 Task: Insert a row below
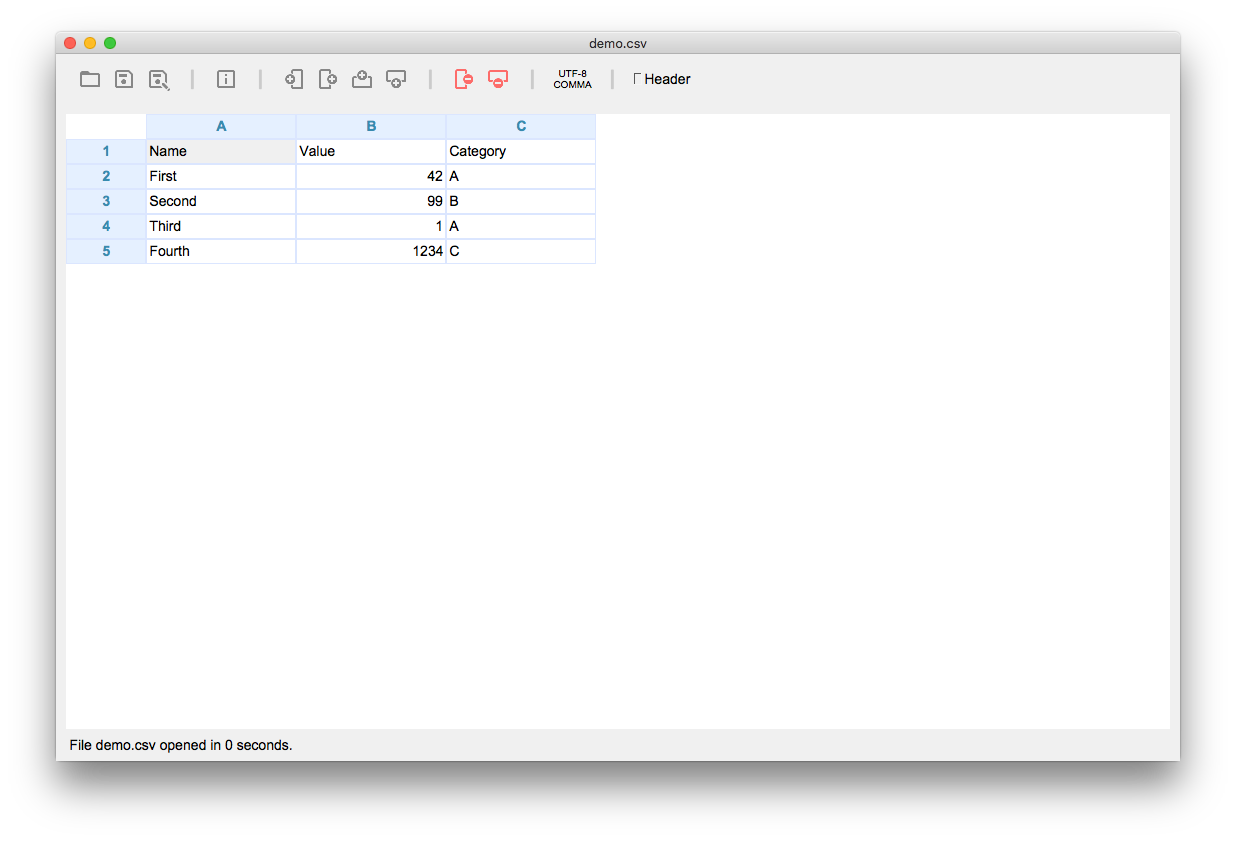coord(396,79)
